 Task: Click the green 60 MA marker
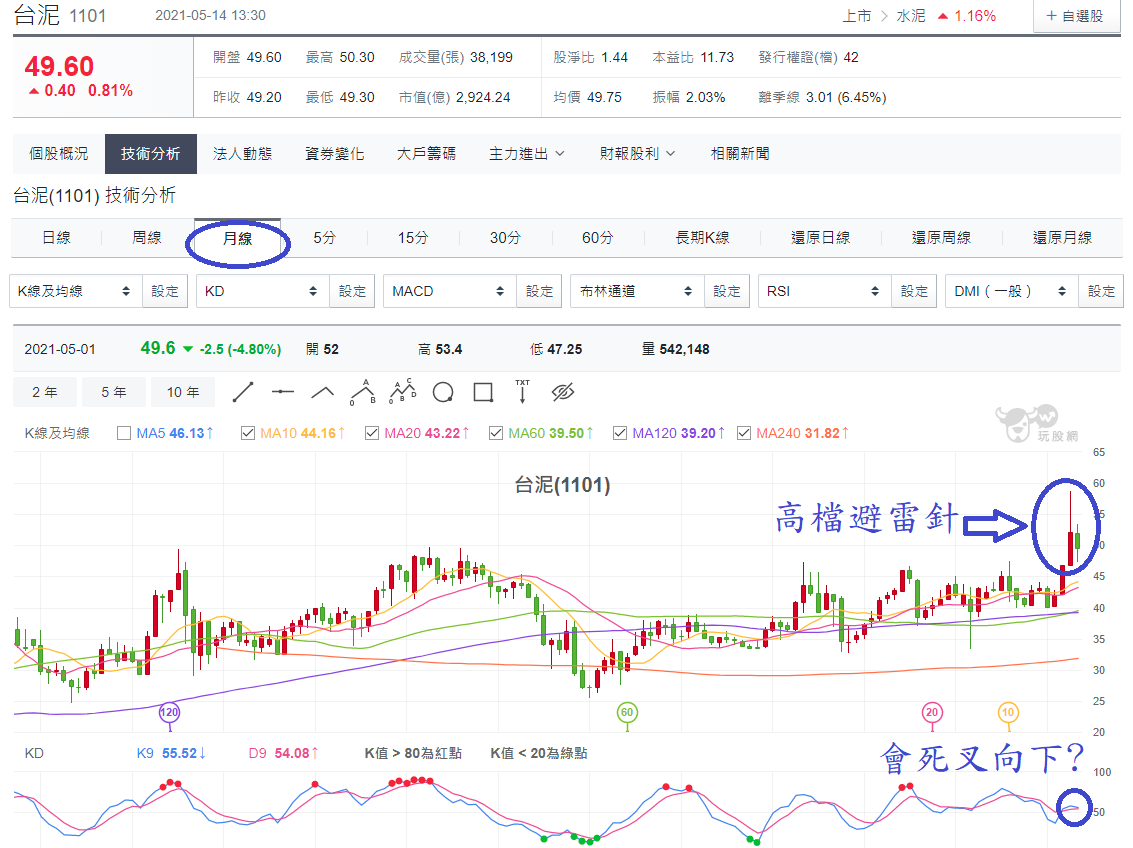tap(626, 712)
